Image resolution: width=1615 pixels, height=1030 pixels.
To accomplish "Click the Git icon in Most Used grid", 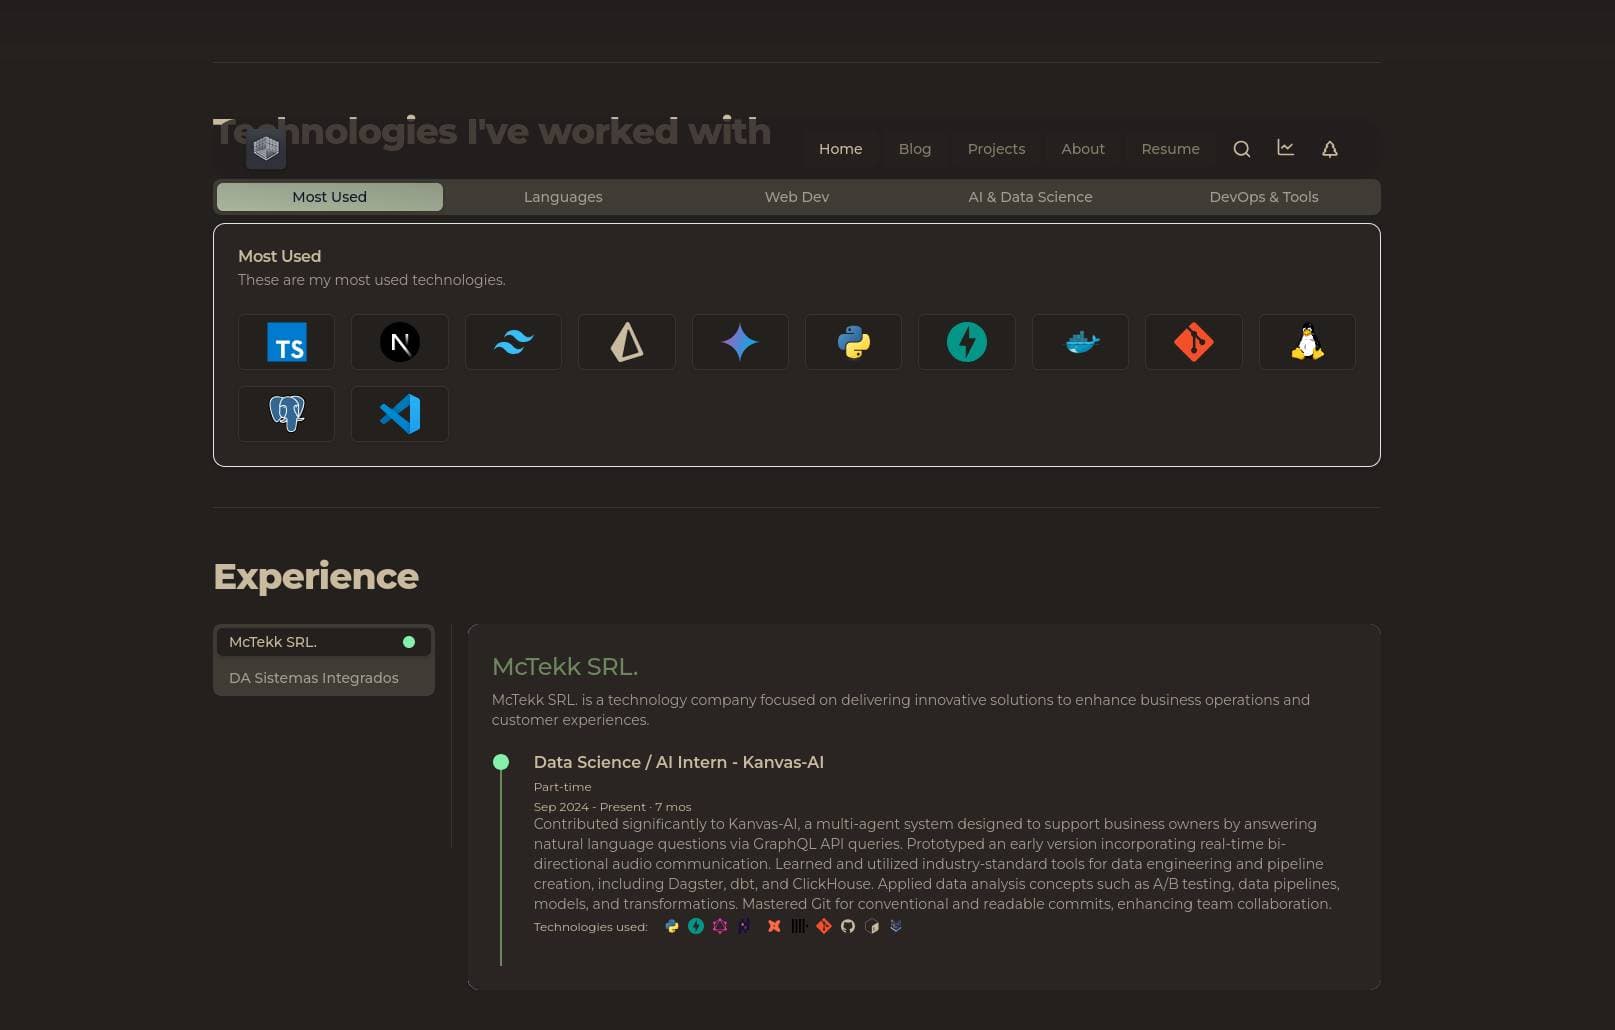I will (x=1194, y=342).
